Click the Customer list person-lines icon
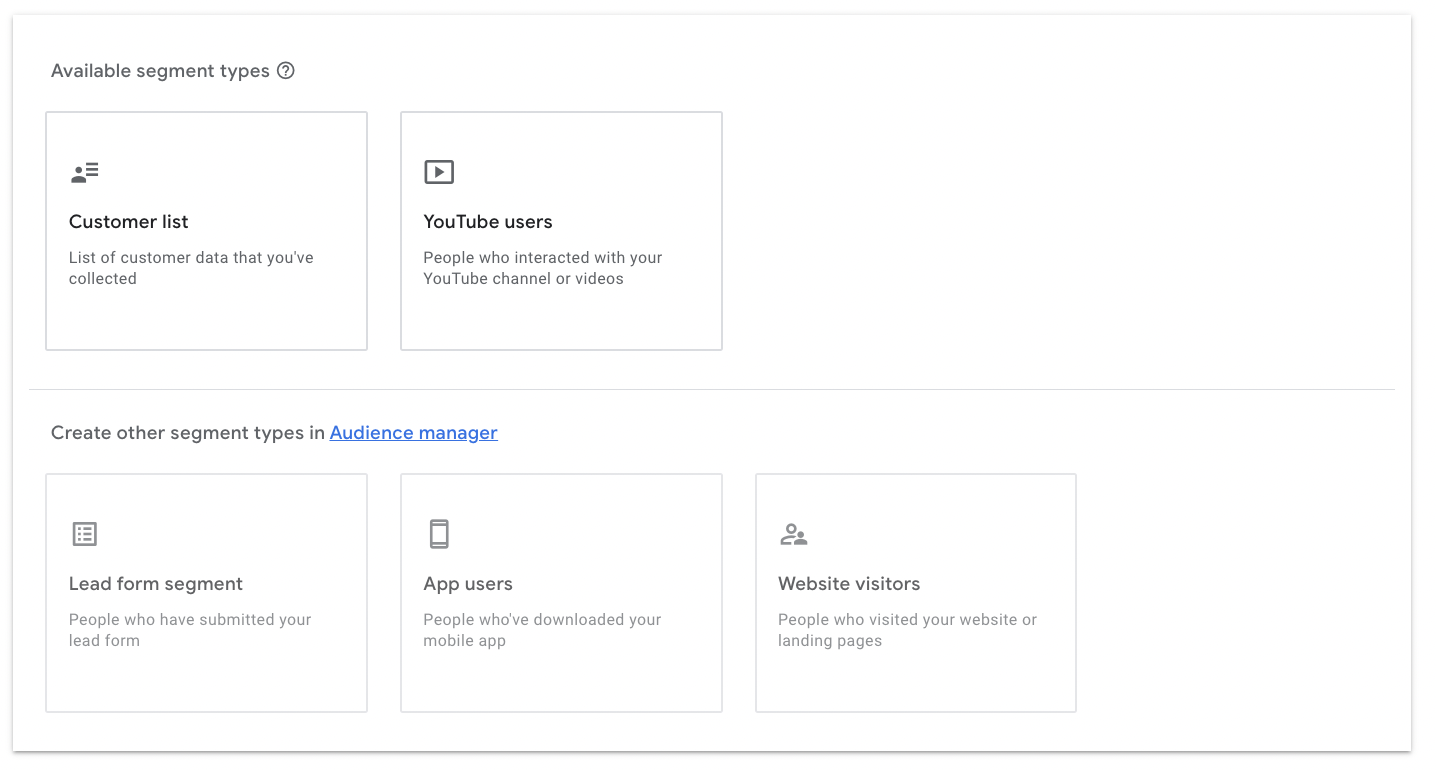The image size is (1436, 770). 85,172
